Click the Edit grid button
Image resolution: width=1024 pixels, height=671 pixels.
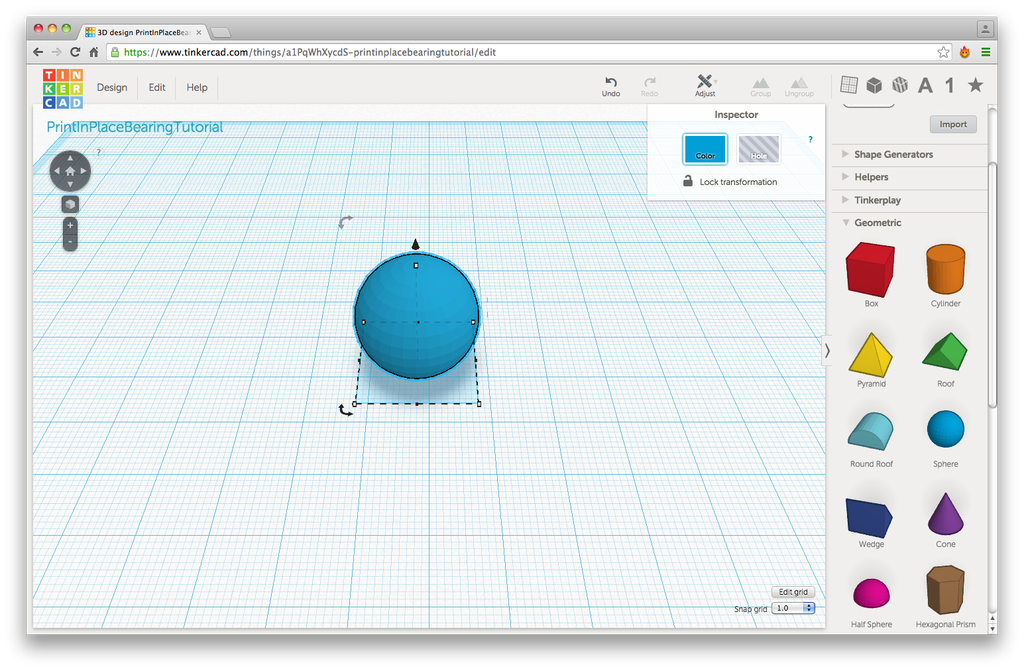point(793,592)
